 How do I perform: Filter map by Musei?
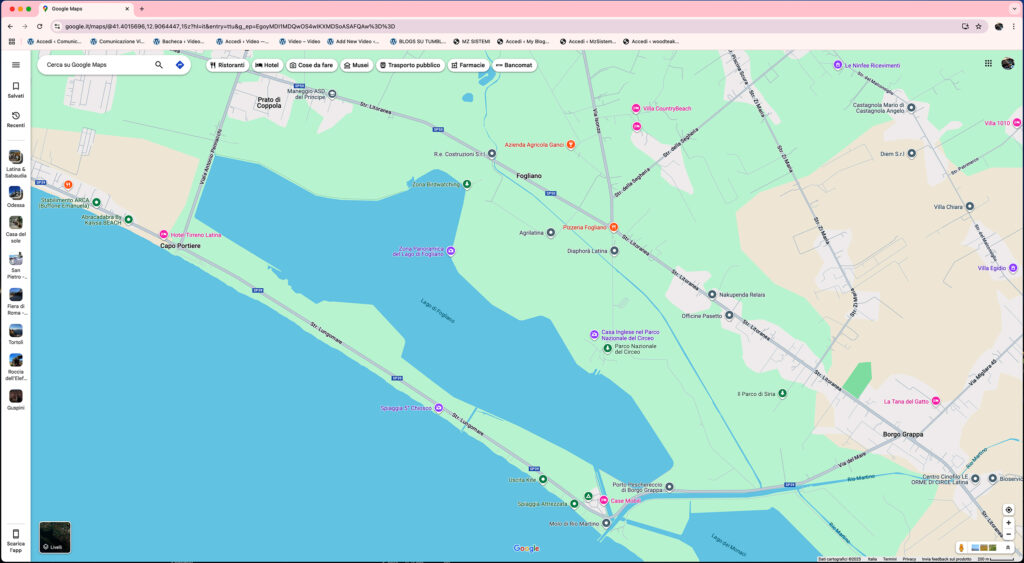coord(357,65)
